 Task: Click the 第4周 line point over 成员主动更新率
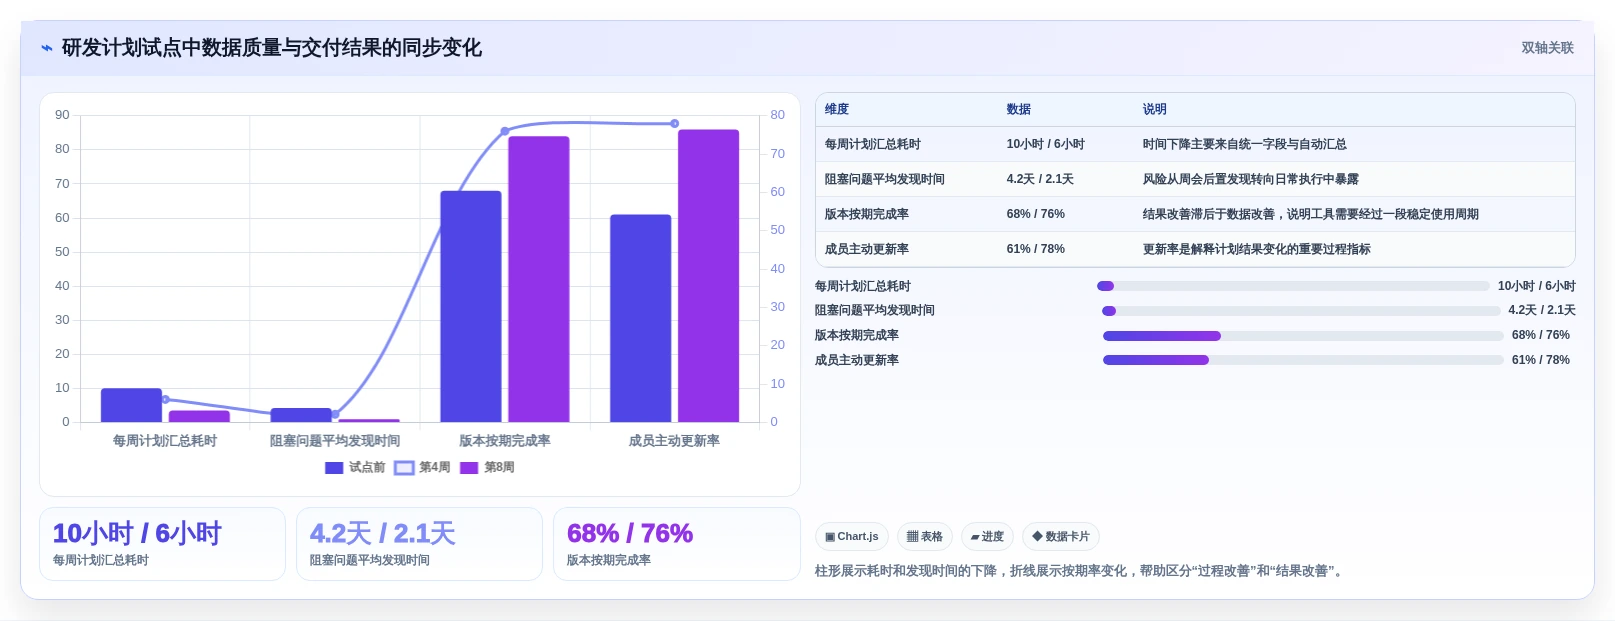(x=675, y=124)
